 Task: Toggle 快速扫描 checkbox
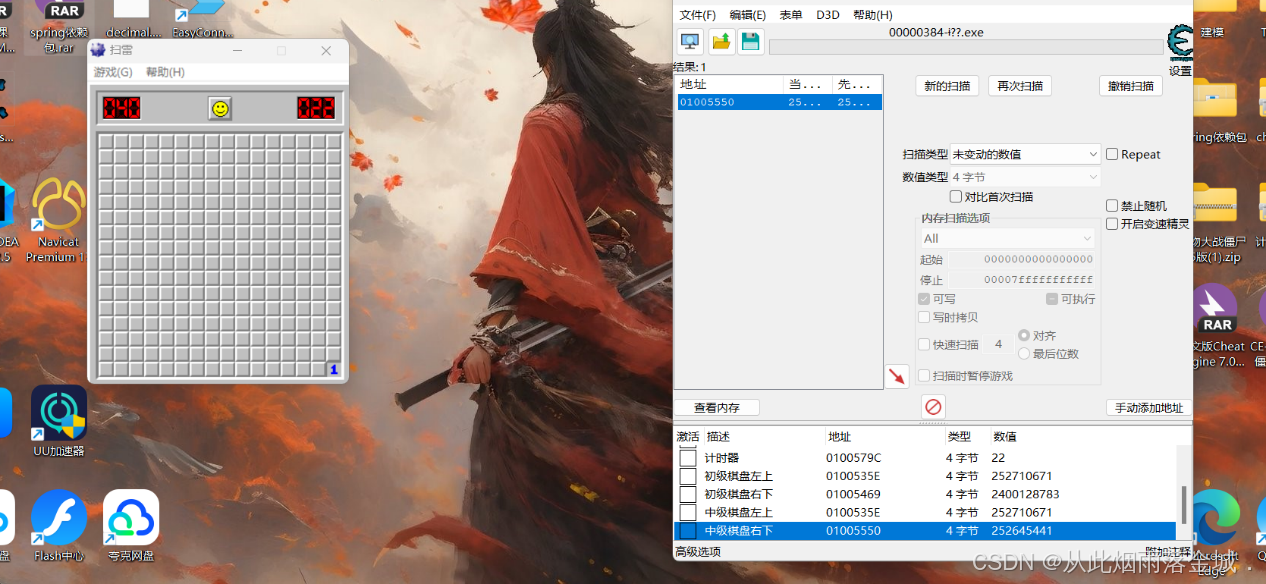pos(924,344)
